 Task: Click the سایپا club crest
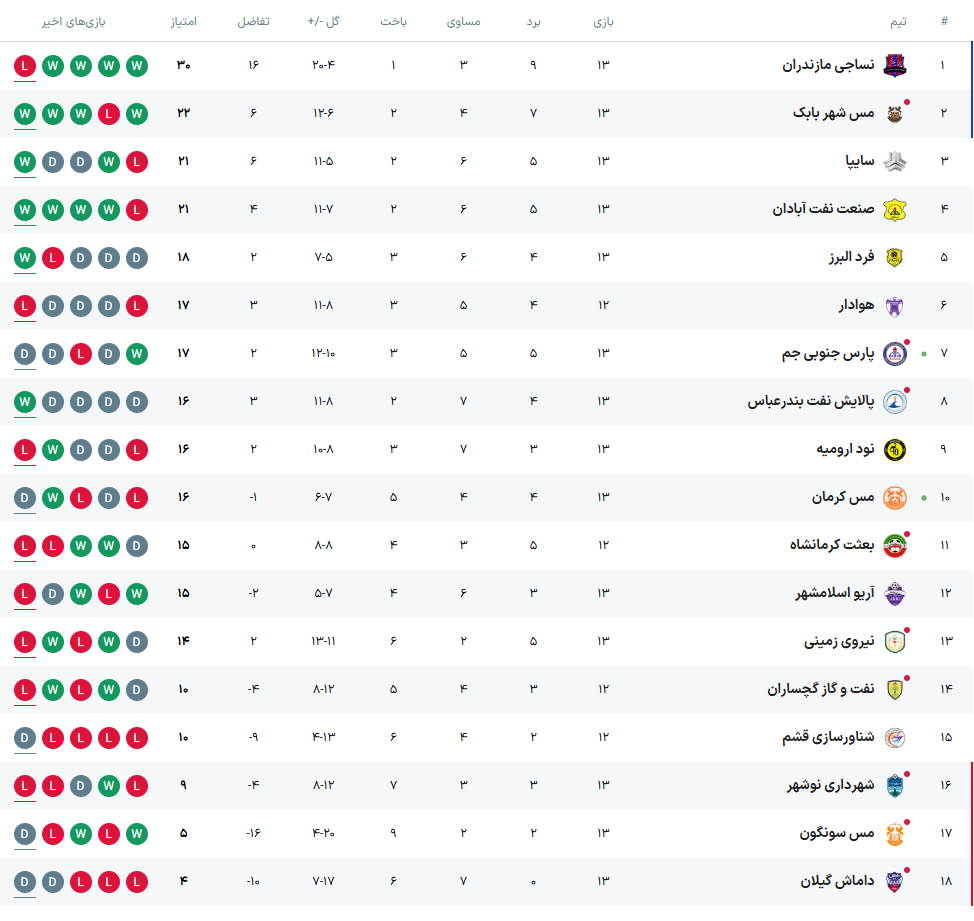[895, 161]
